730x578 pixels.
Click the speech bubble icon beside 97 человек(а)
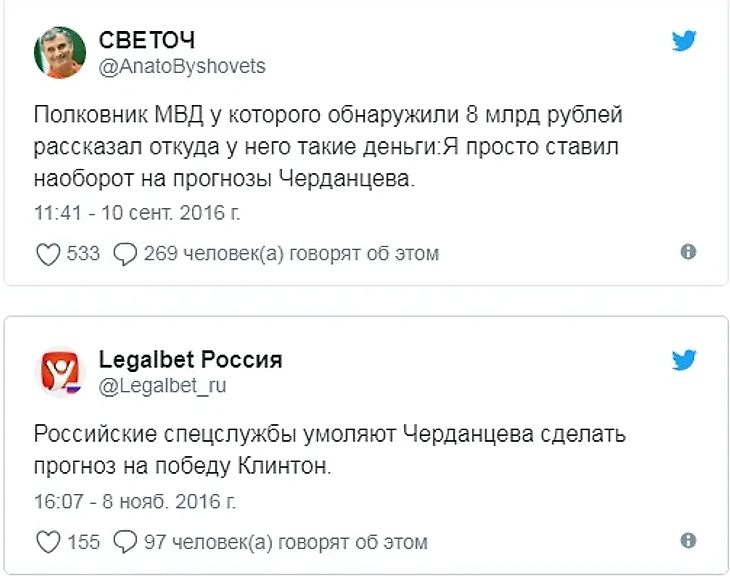125,542
